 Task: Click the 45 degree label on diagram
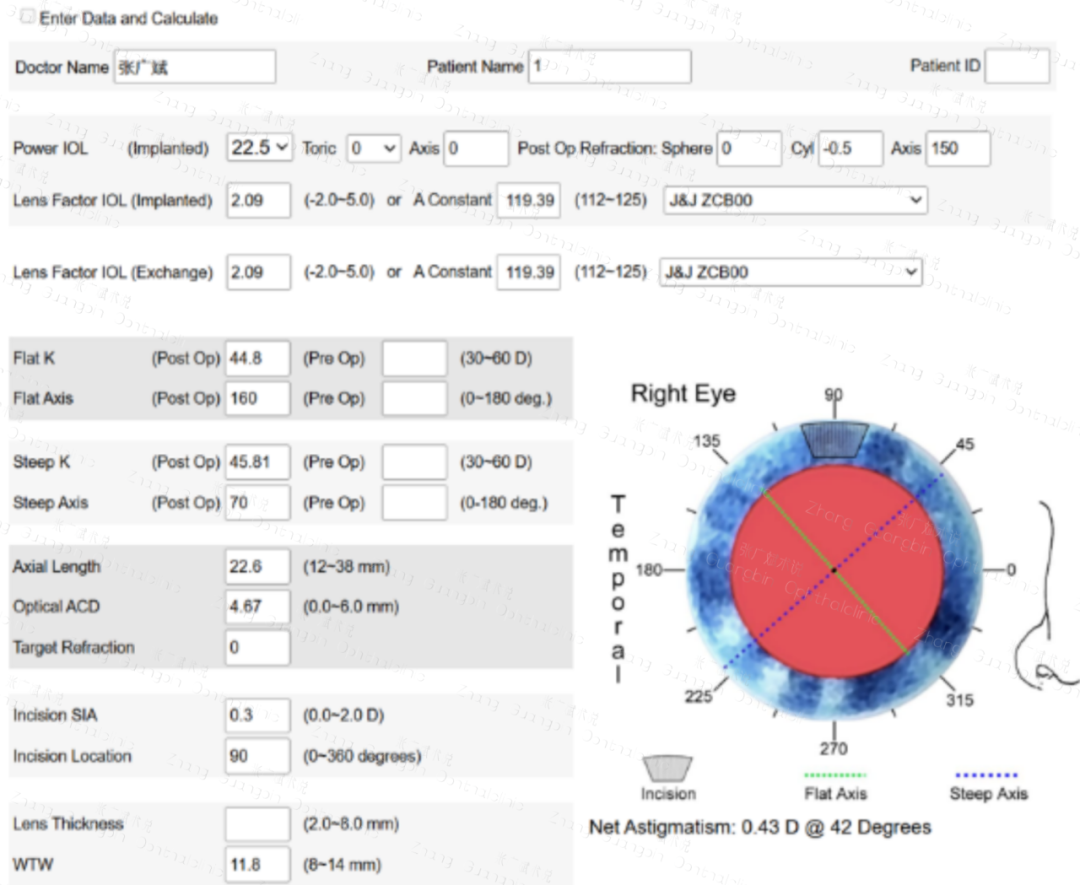(965, 444)
